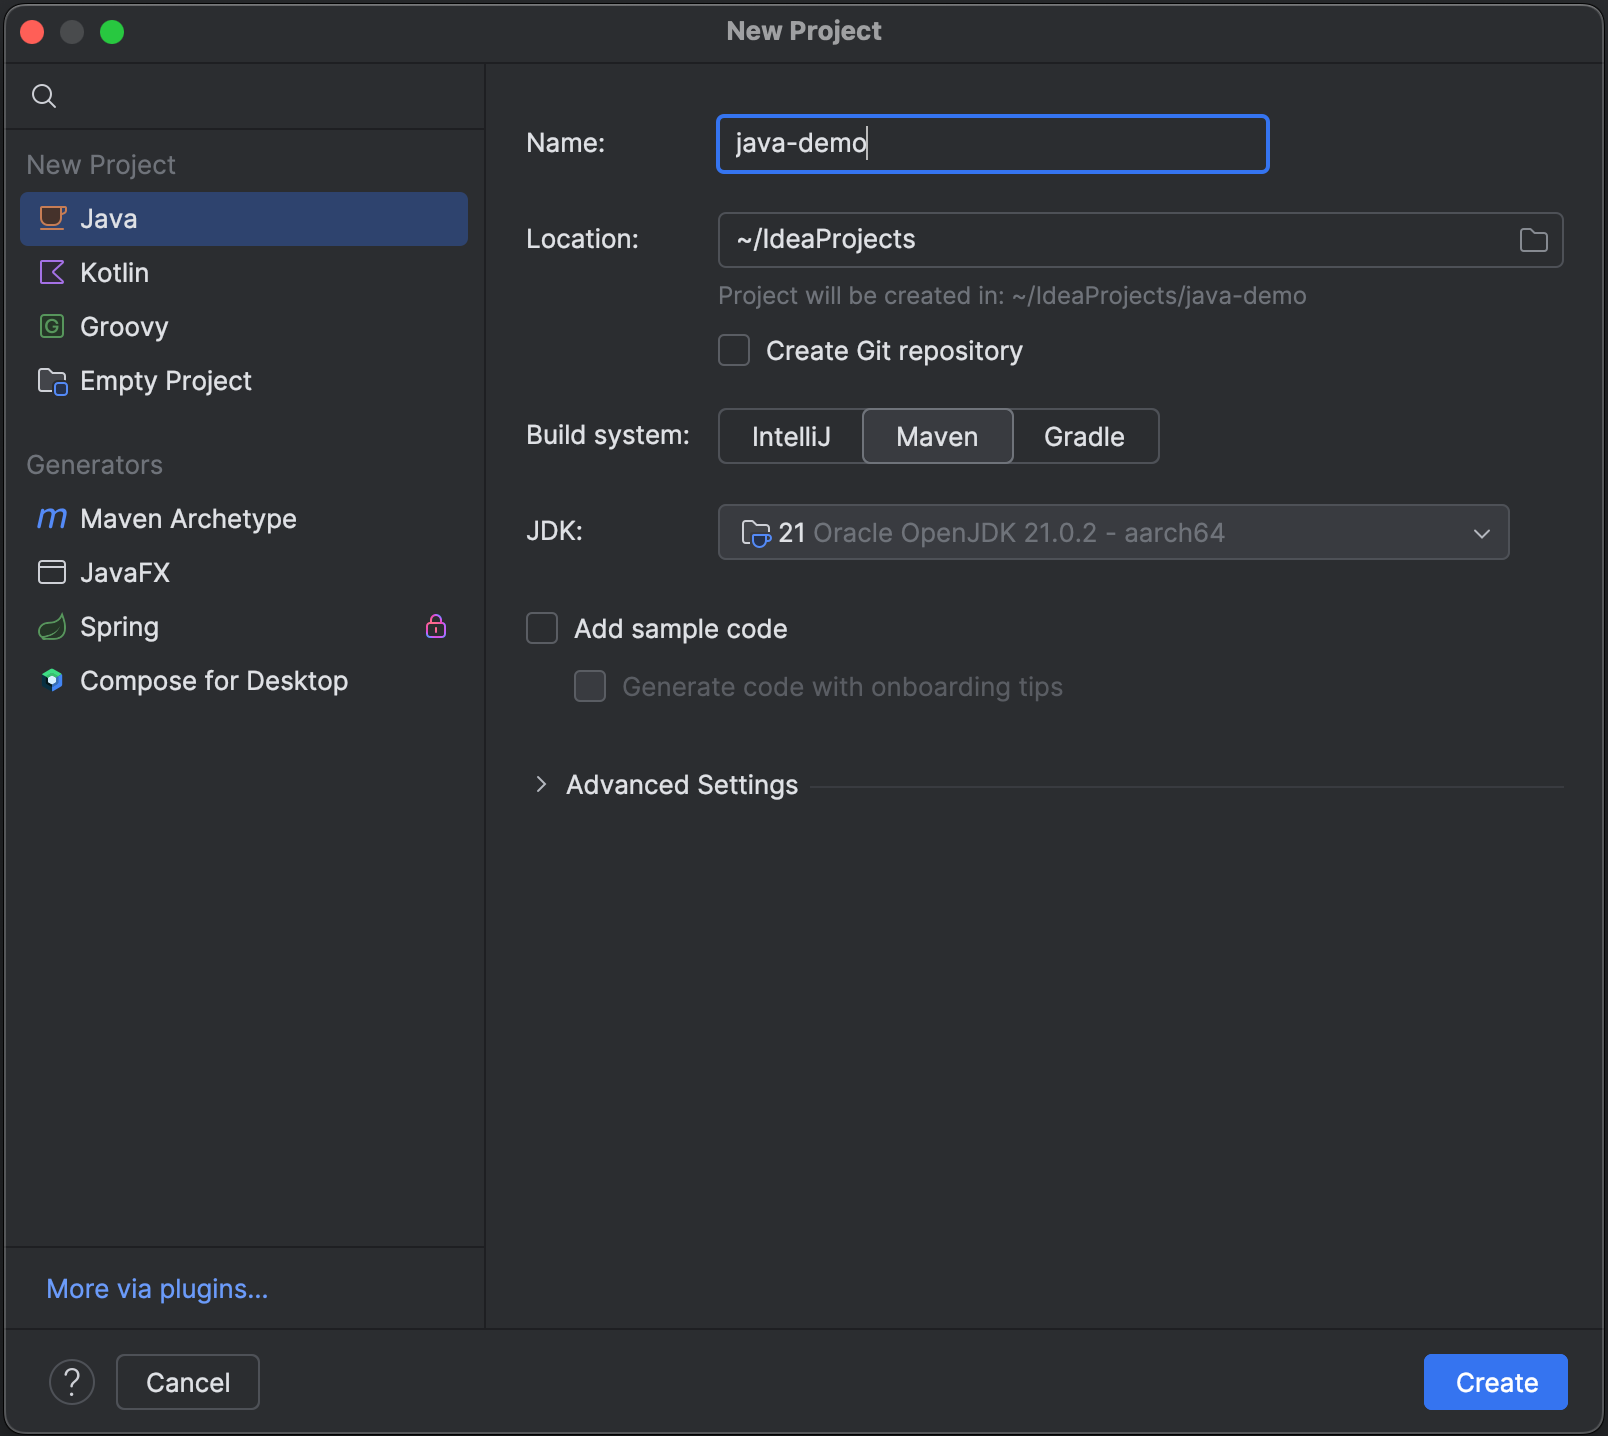
Task: Toggle Generate code with onboarding tips
Action: (590, 686)
